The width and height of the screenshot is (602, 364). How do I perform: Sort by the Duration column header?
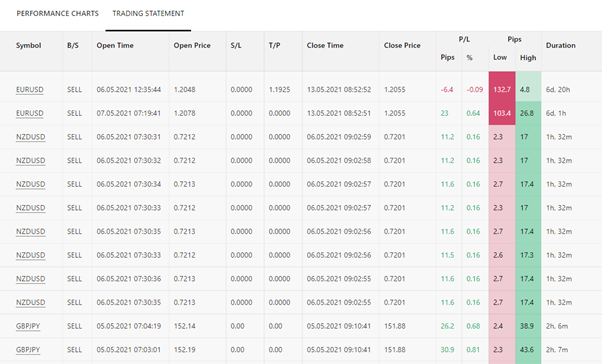tap(561, 45)
